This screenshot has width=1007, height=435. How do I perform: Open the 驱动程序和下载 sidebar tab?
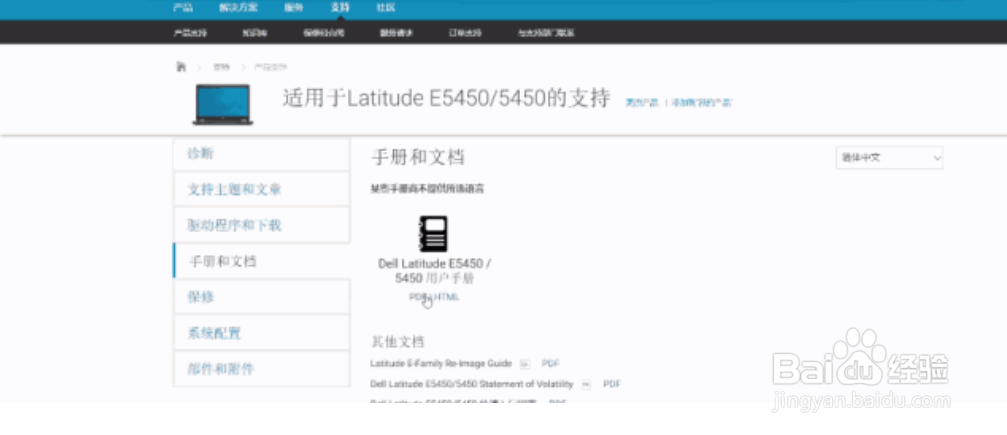pos(261,226)
